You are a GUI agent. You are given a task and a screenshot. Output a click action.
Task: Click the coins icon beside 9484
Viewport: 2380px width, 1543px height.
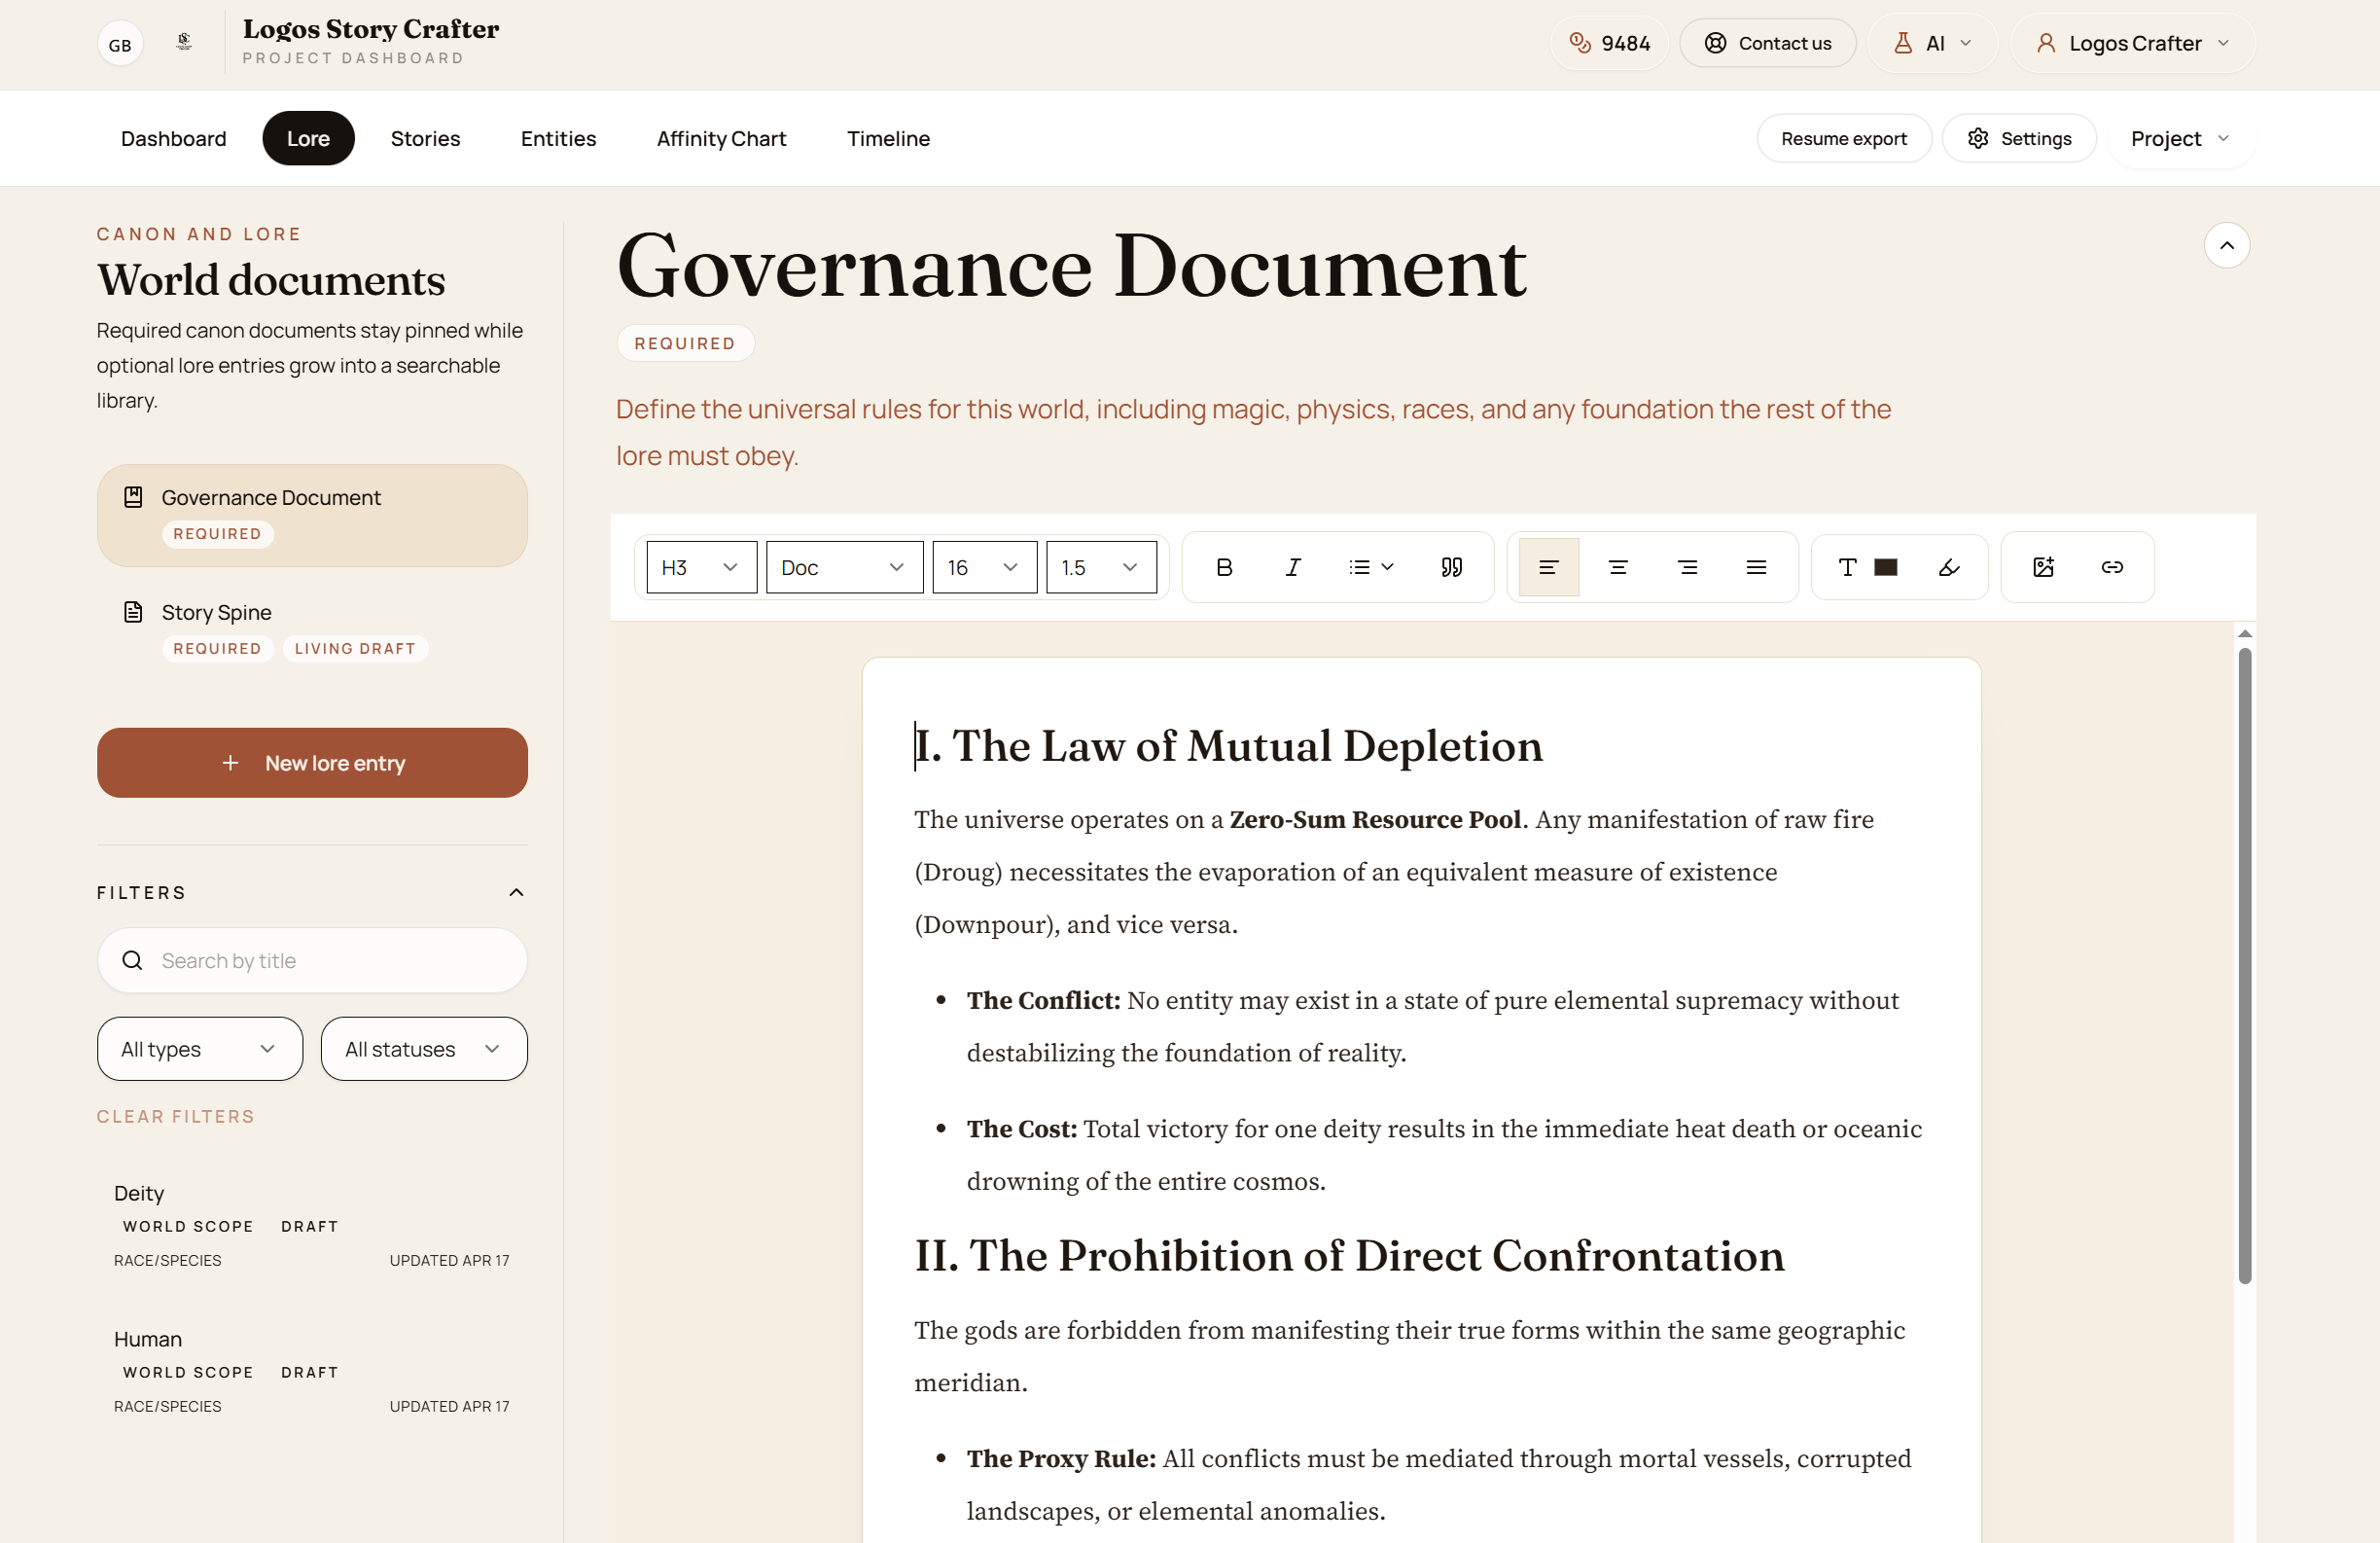(x=1580, y=43)
